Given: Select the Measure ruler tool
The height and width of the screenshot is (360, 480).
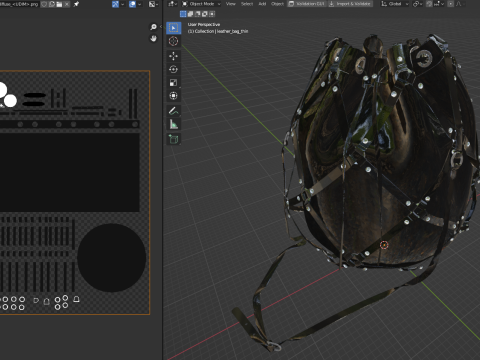Looking at the screenshot, I should pyautogui.click(x=173, y=124).
